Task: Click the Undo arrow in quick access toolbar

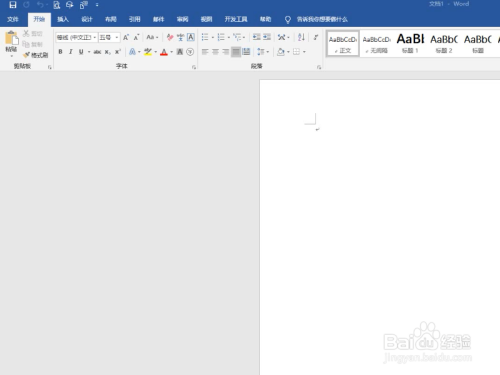Action: [x=40, y=5]
